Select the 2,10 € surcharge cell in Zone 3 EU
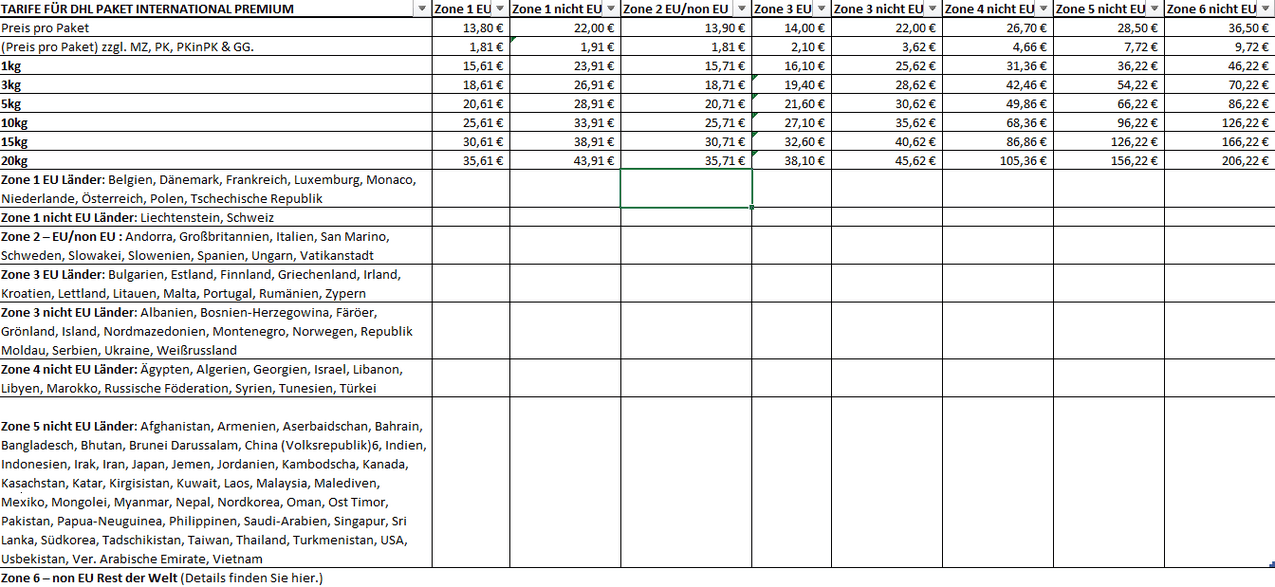 792,47
